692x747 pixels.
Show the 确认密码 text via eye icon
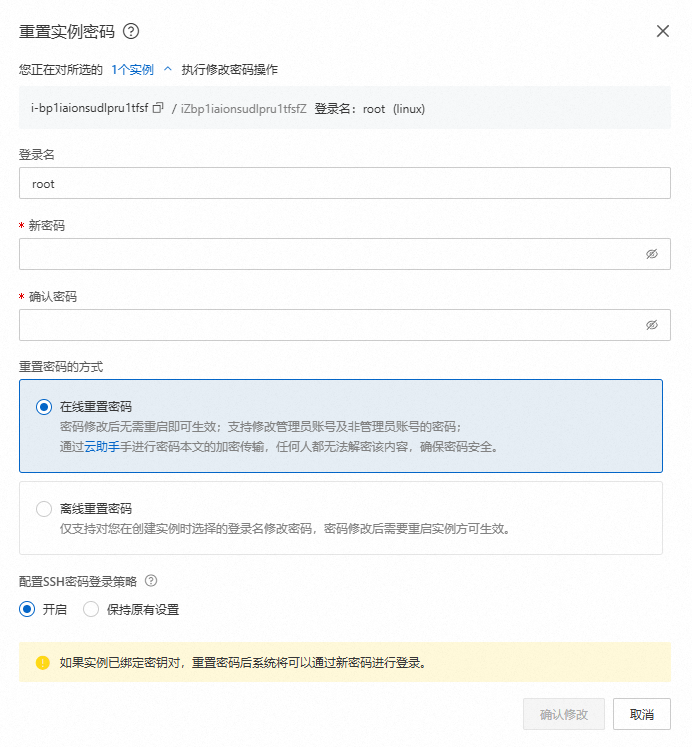click(651, 325)
